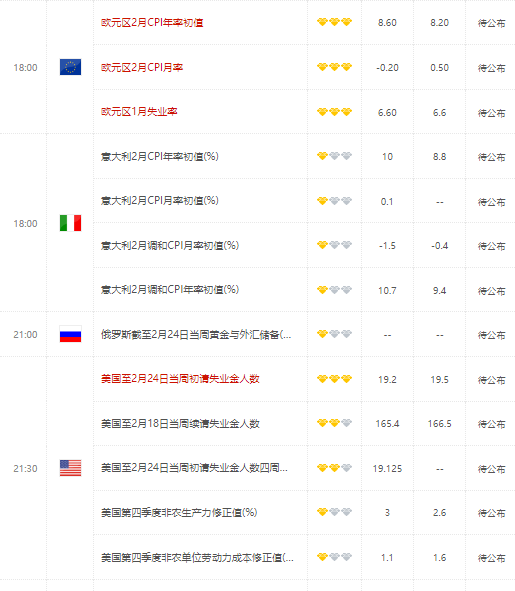Select the 18:00 time for Italy
The image size is (515, 591).
[25, 224]
